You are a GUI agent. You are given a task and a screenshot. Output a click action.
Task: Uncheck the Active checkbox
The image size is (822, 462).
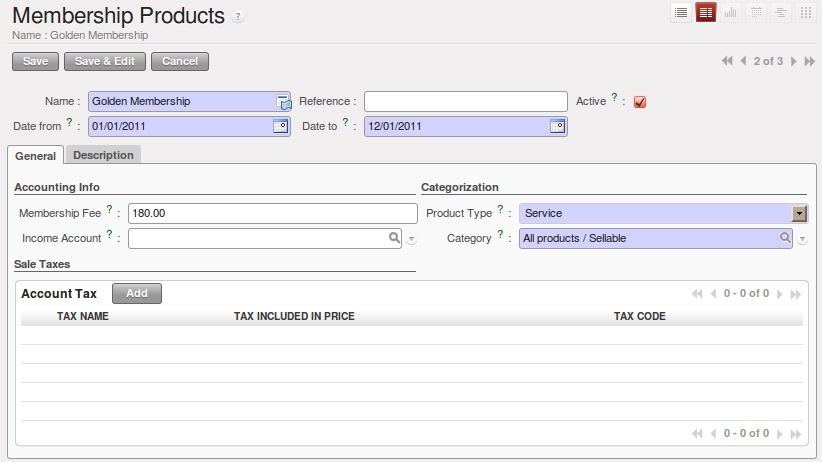pos(640,102)
